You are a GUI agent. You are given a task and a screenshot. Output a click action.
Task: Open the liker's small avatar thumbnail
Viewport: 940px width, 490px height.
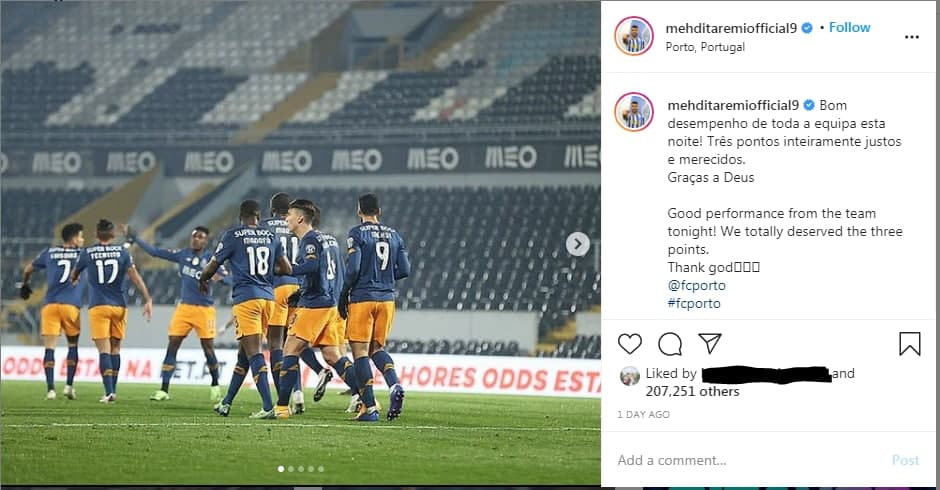[x=629, y=376]
